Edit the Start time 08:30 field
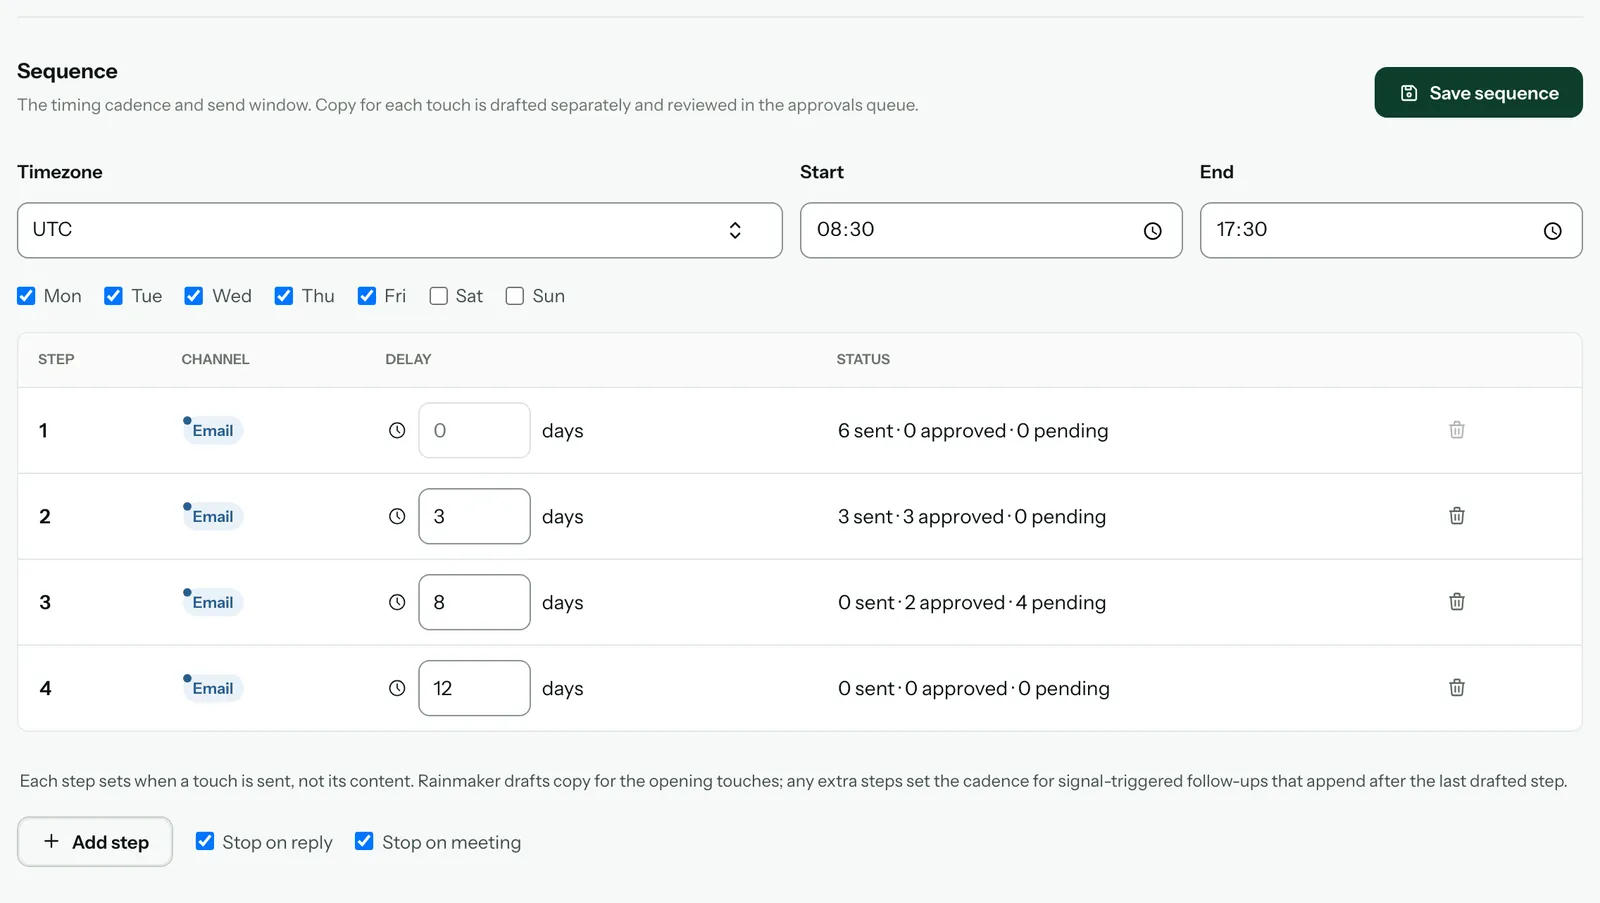The height and width of the screenshot is (903, 1600). [x=991, y=230]
